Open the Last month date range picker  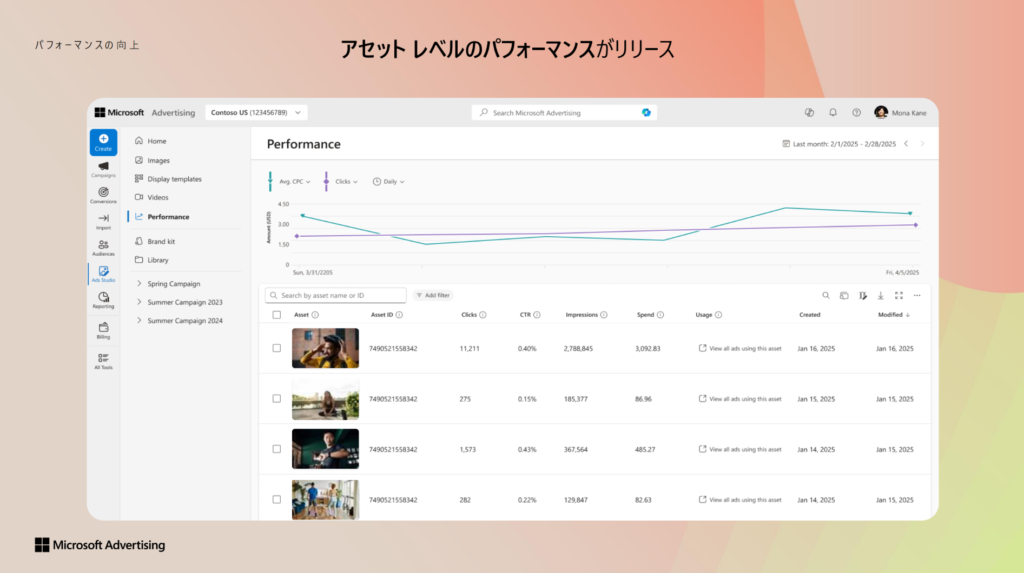coord(839,144)
